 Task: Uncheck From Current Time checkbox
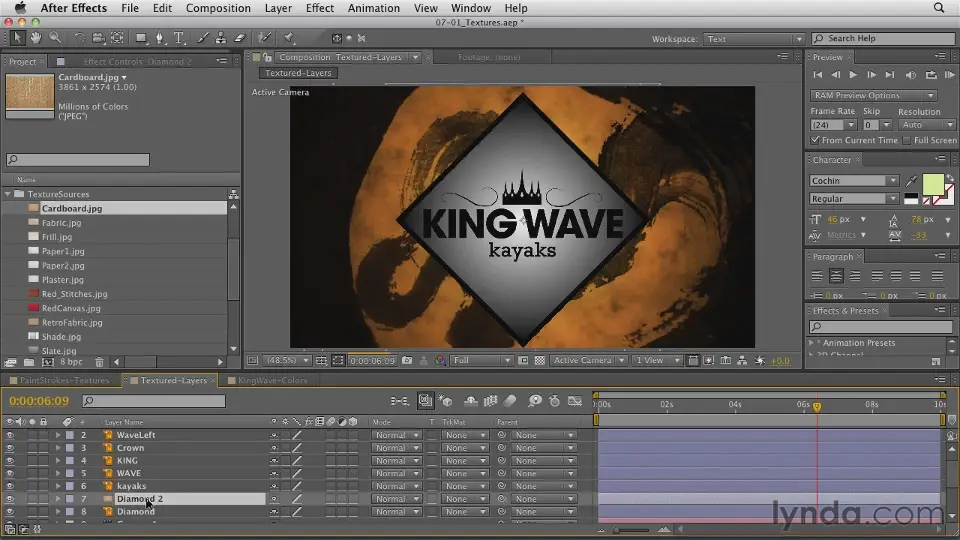[x=816, y=140]
